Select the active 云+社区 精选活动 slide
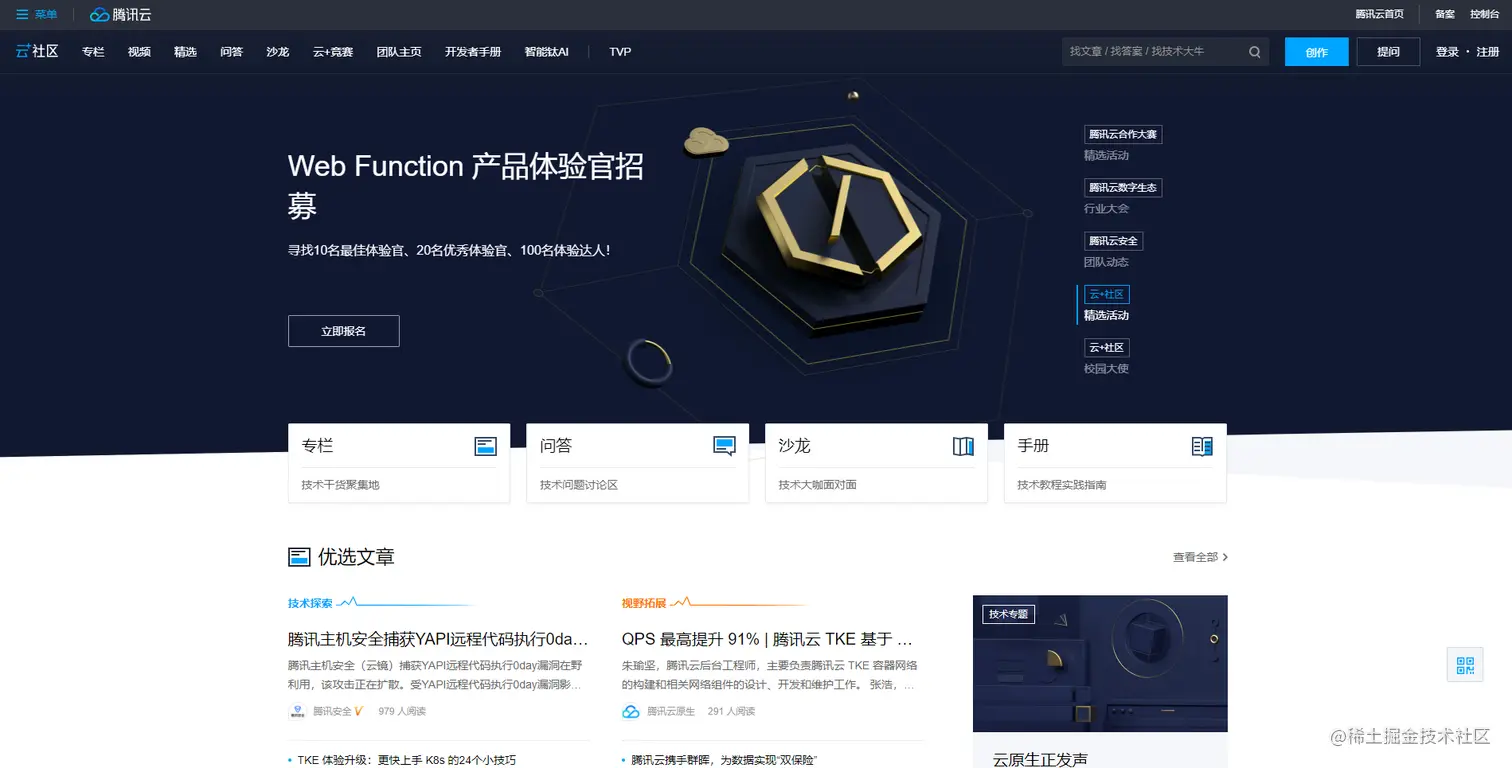1512x768 pixels. pyautogui.click(x=1107, y=304)
